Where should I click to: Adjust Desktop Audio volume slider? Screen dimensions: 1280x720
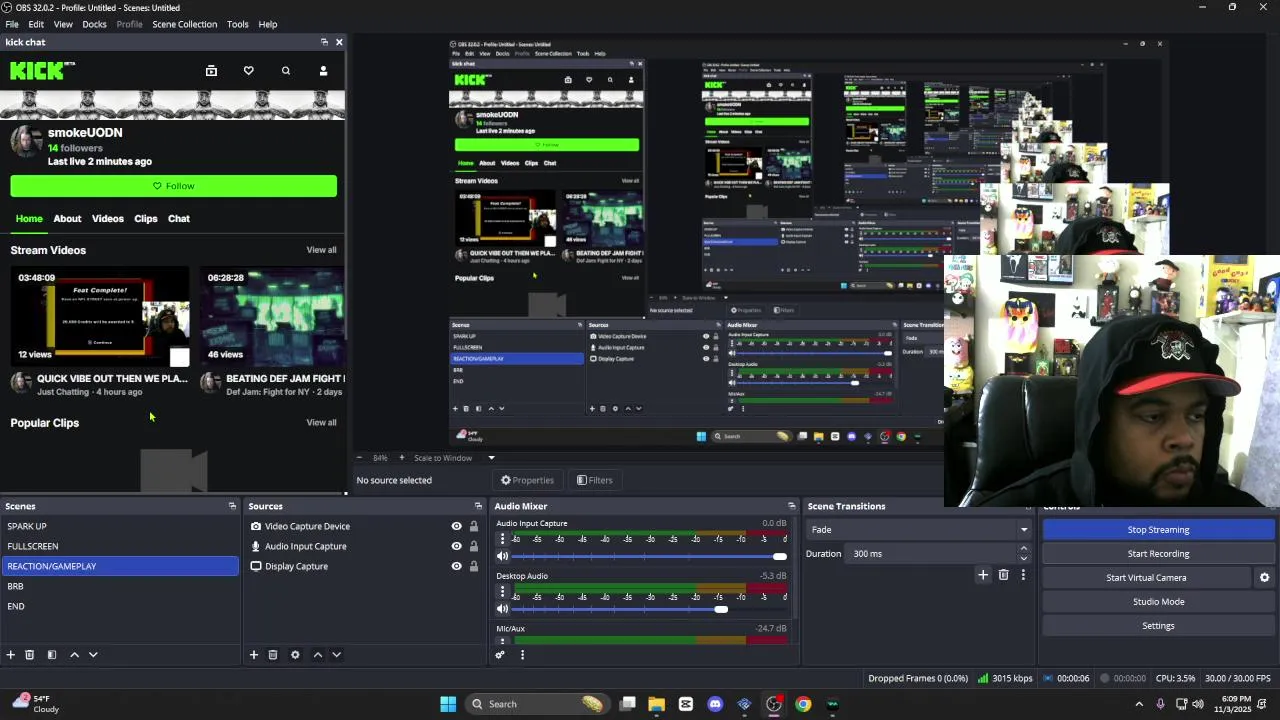[721, 609]
